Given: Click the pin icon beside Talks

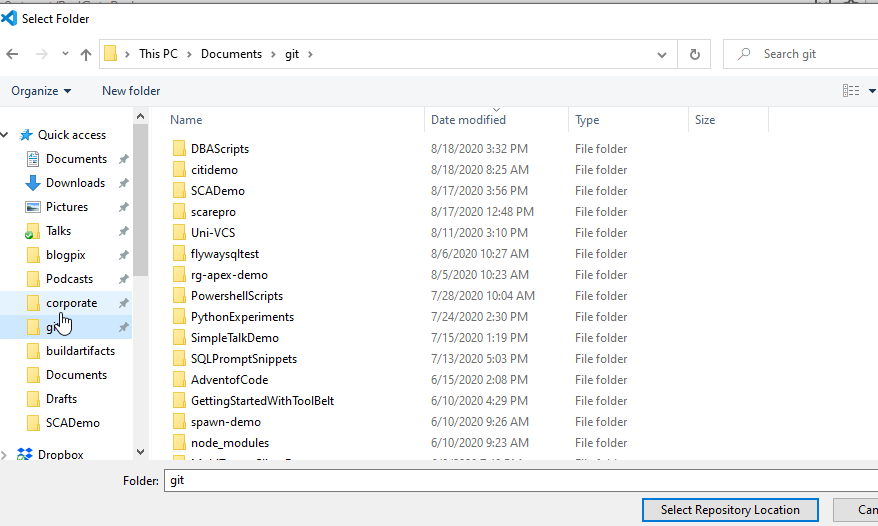Looking at the screenshot, I should (124, 231).
